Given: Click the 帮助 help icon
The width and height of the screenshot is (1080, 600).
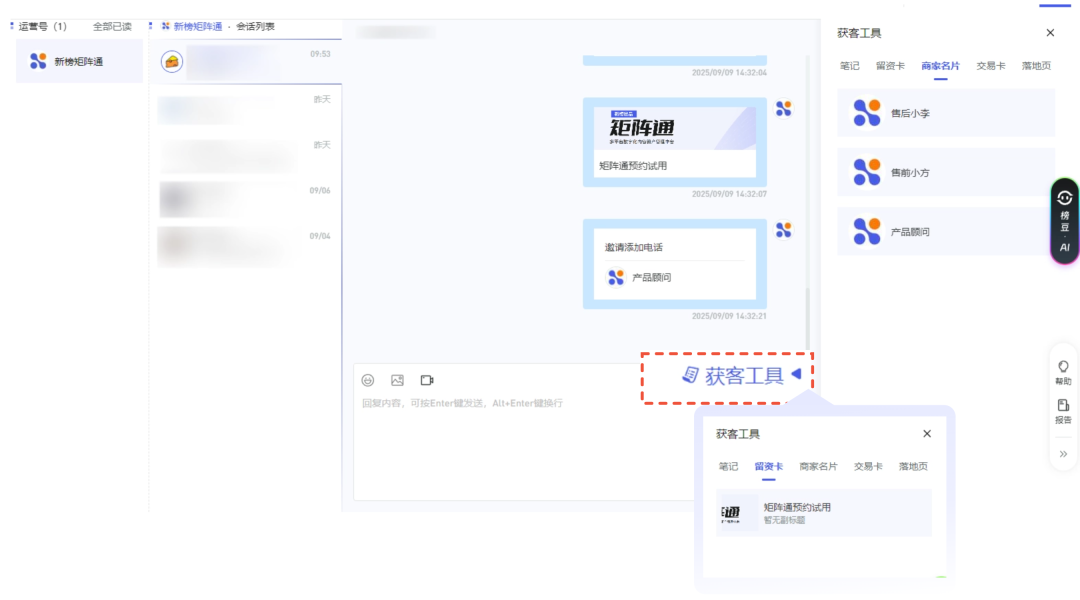Looking at the screenshot, I should point(1063,373).
